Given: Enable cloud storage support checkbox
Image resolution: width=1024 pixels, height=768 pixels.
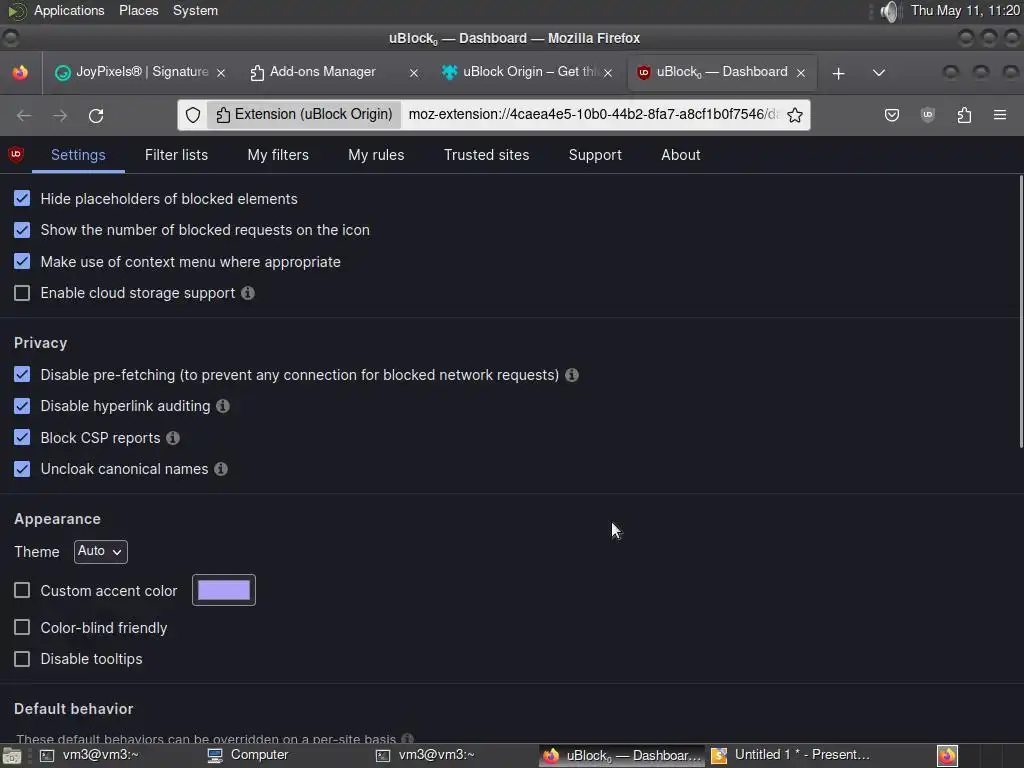Looking at the screenshot, I should (22, 293).
